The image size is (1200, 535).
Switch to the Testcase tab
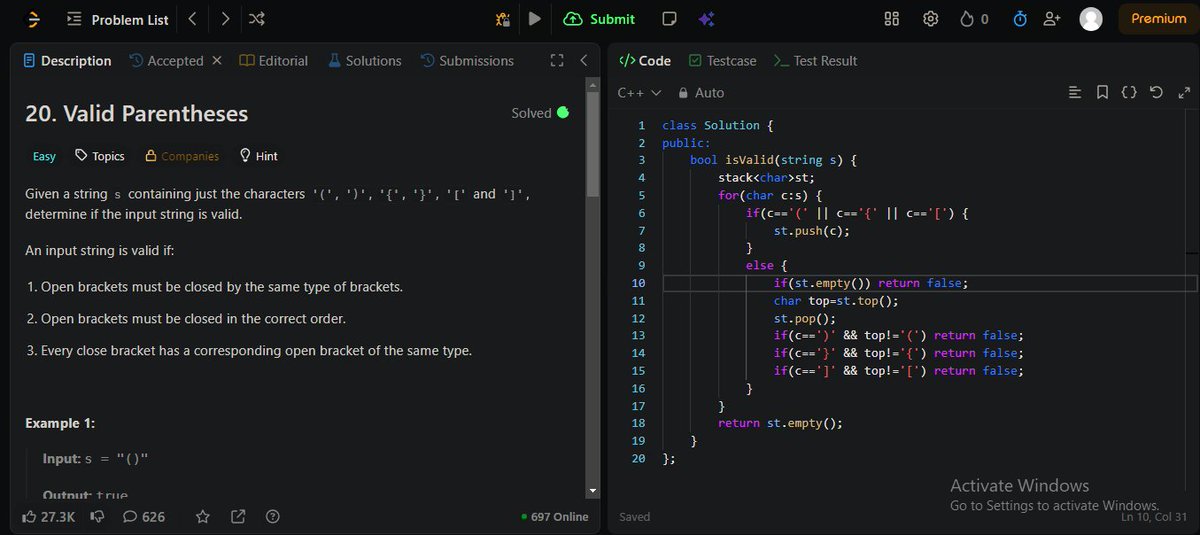pos(722,61)
